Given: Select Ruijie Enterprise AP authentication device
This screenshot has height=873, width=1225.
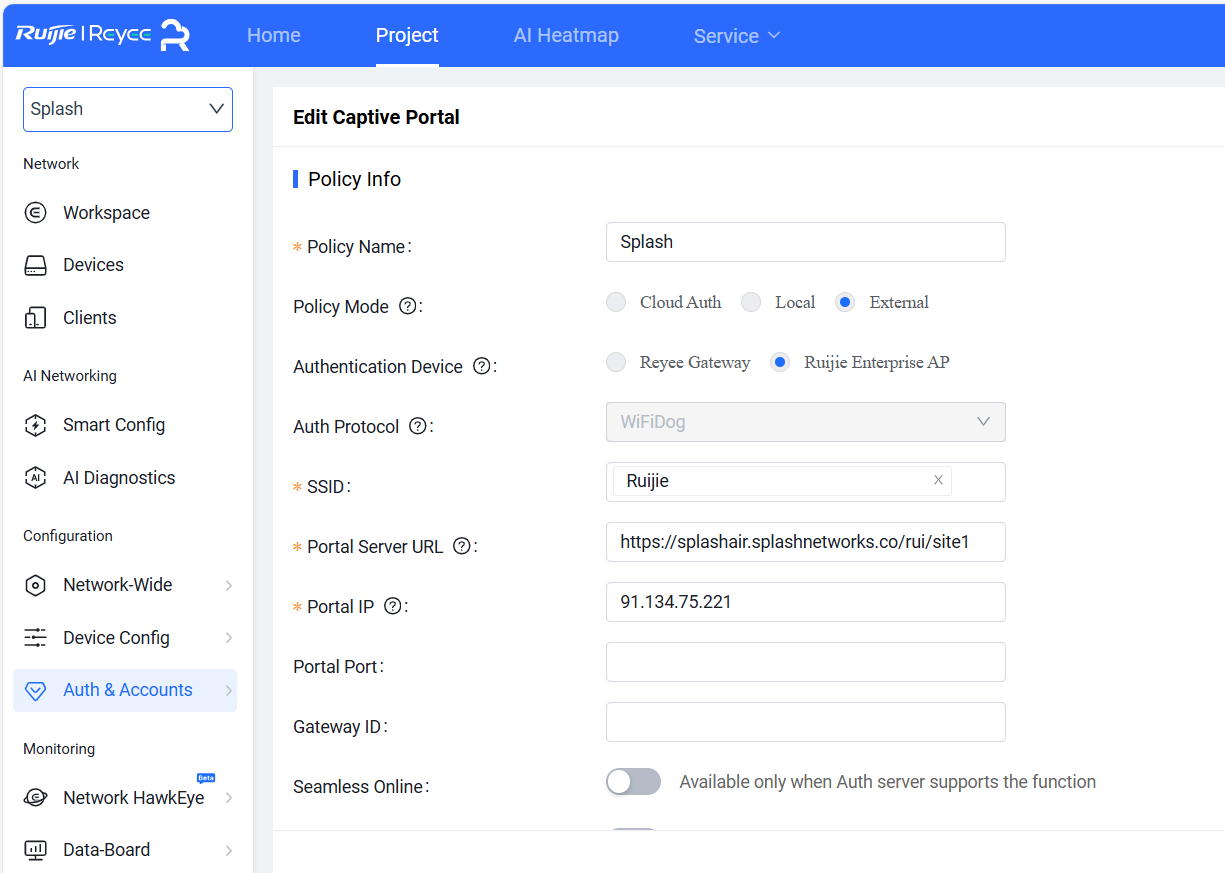Looking at the screenshot, I should tap(780, 362).
